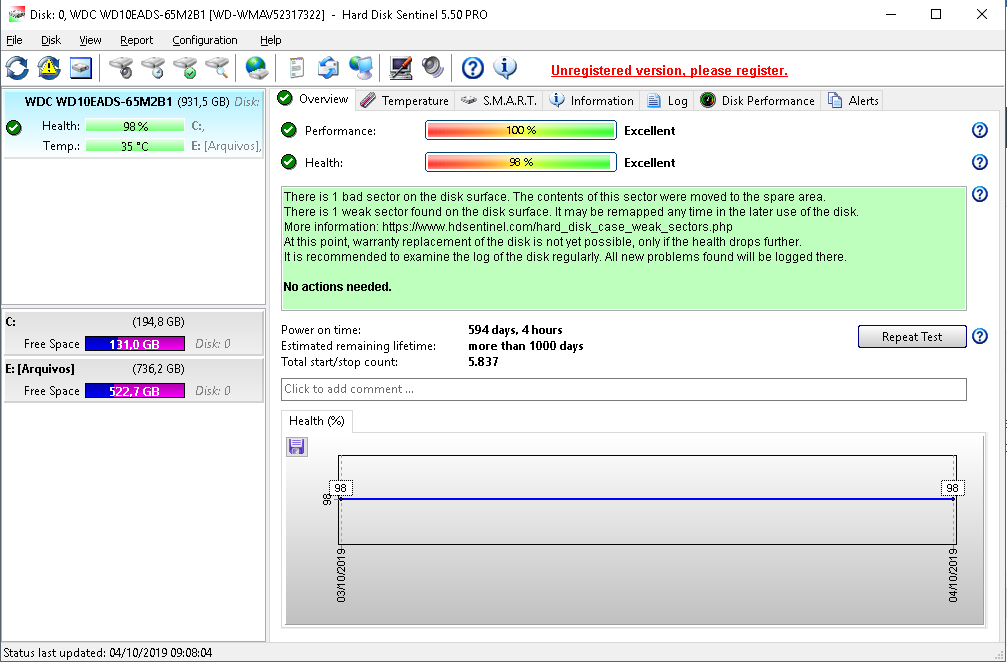The image size is (1007, 664).
Task: Switch to the Temperature tab
Action: 405,101
